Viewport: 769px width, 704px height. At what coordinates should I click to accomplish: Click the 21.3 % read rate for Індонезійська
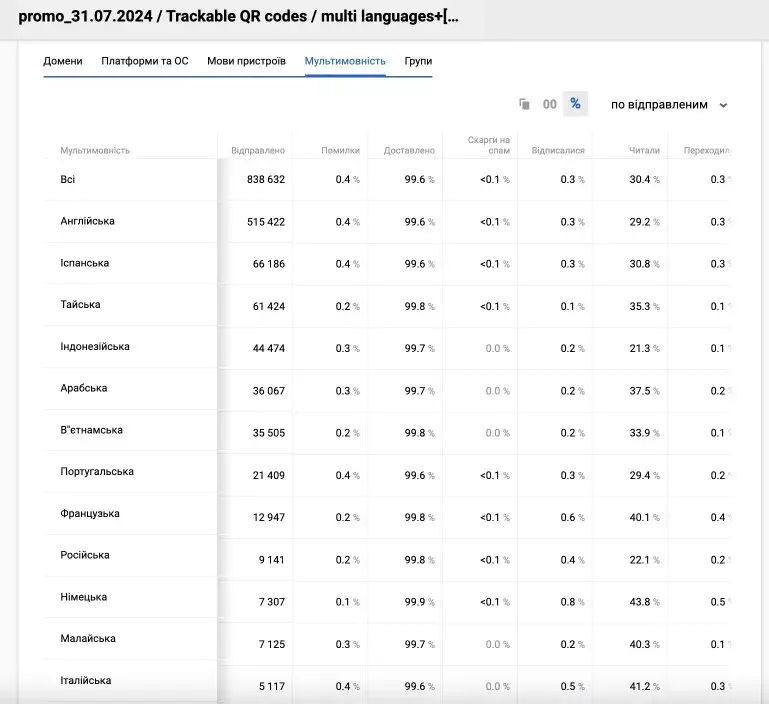tap(644, 348)
